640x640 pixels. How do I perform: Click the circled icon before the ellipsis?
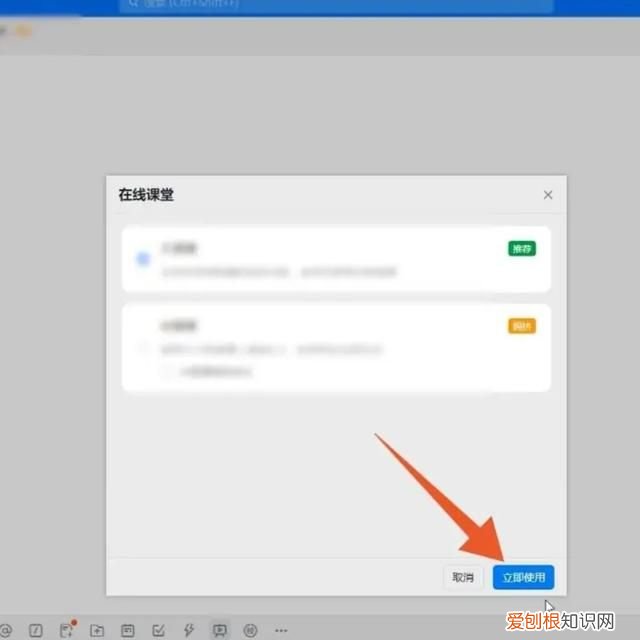point(250,631)
